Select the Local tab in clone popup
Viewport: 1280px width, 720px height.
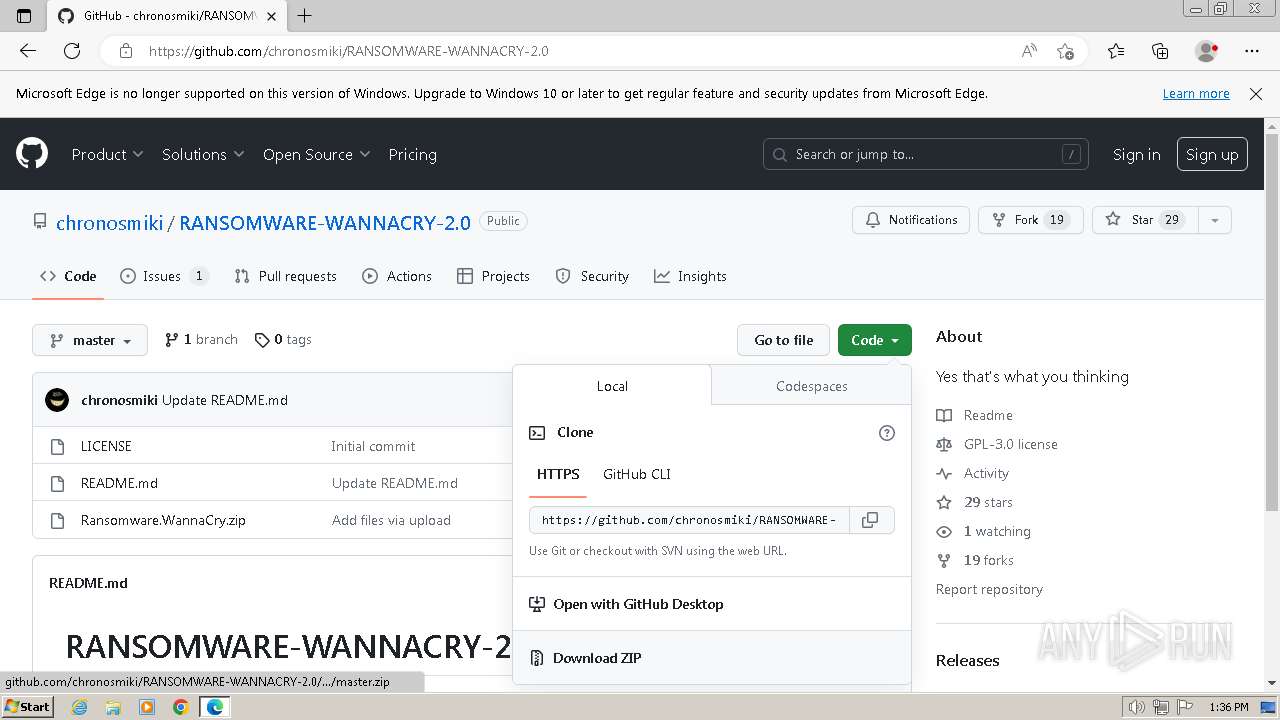coord(612,386)
